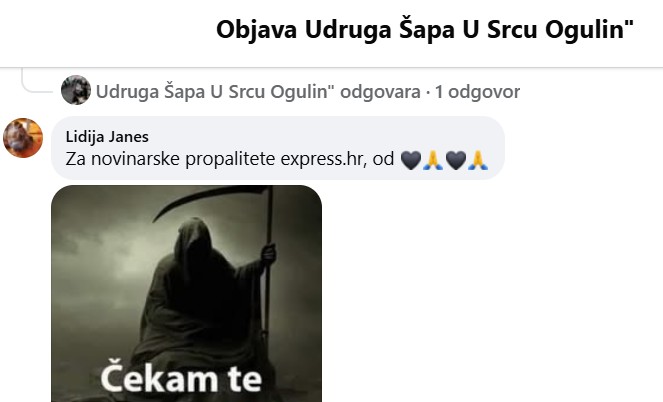The image size is (663, 402).
Task: Open the Grim Reaper 'Čekam te' GIF
Action: pos(186,293)
